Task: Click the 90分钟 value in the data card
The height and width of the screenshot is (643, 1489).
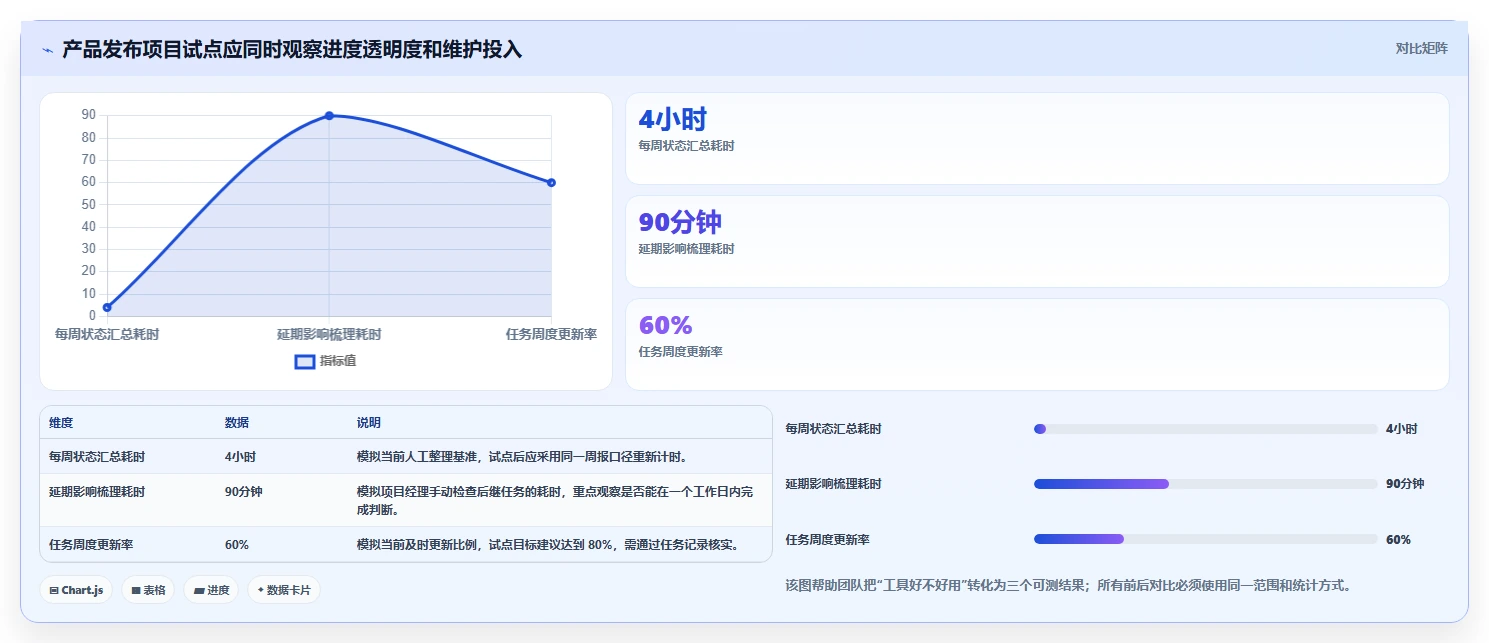Action: pos(680,222)
